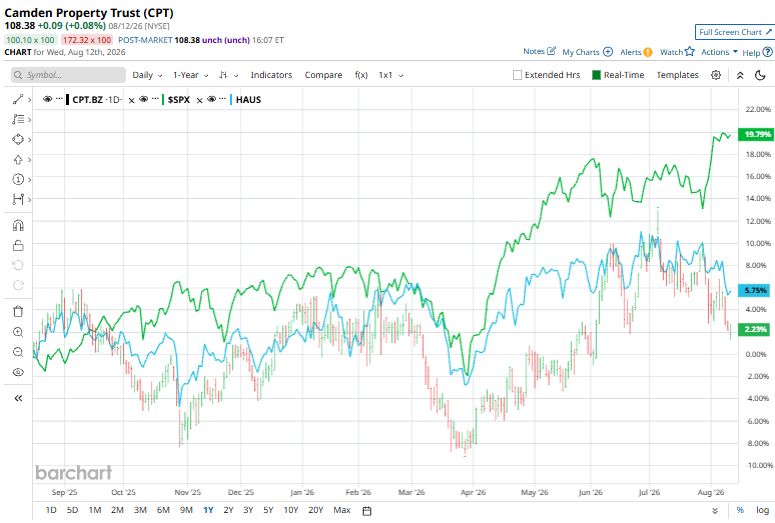Select the 1D time range

point(51,510)
